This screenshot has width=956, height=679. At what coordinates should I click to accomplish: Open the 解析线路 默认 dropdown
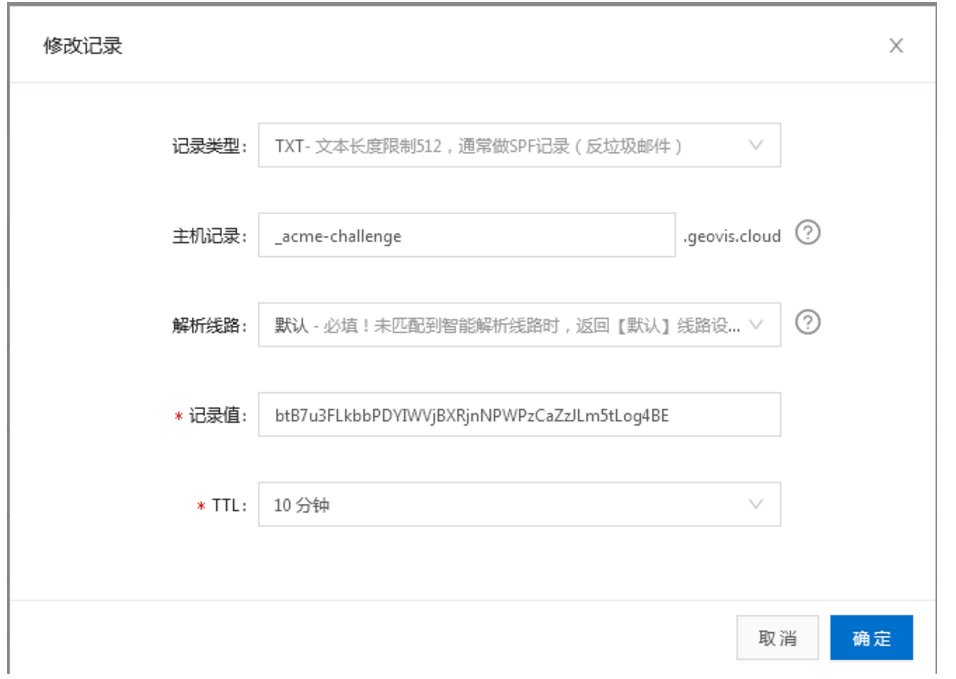click(519, 325)
